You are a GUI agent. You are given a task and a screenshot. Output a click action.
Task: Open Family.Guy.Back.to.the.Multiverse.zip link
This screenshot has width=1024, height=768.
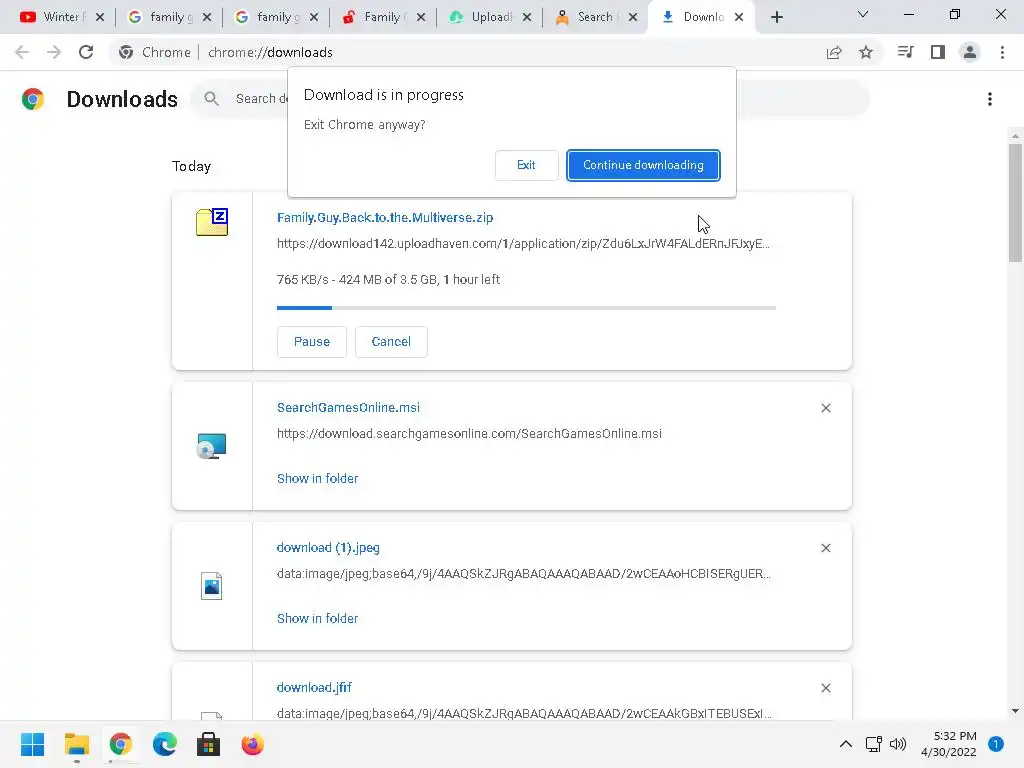click(385, 217)
